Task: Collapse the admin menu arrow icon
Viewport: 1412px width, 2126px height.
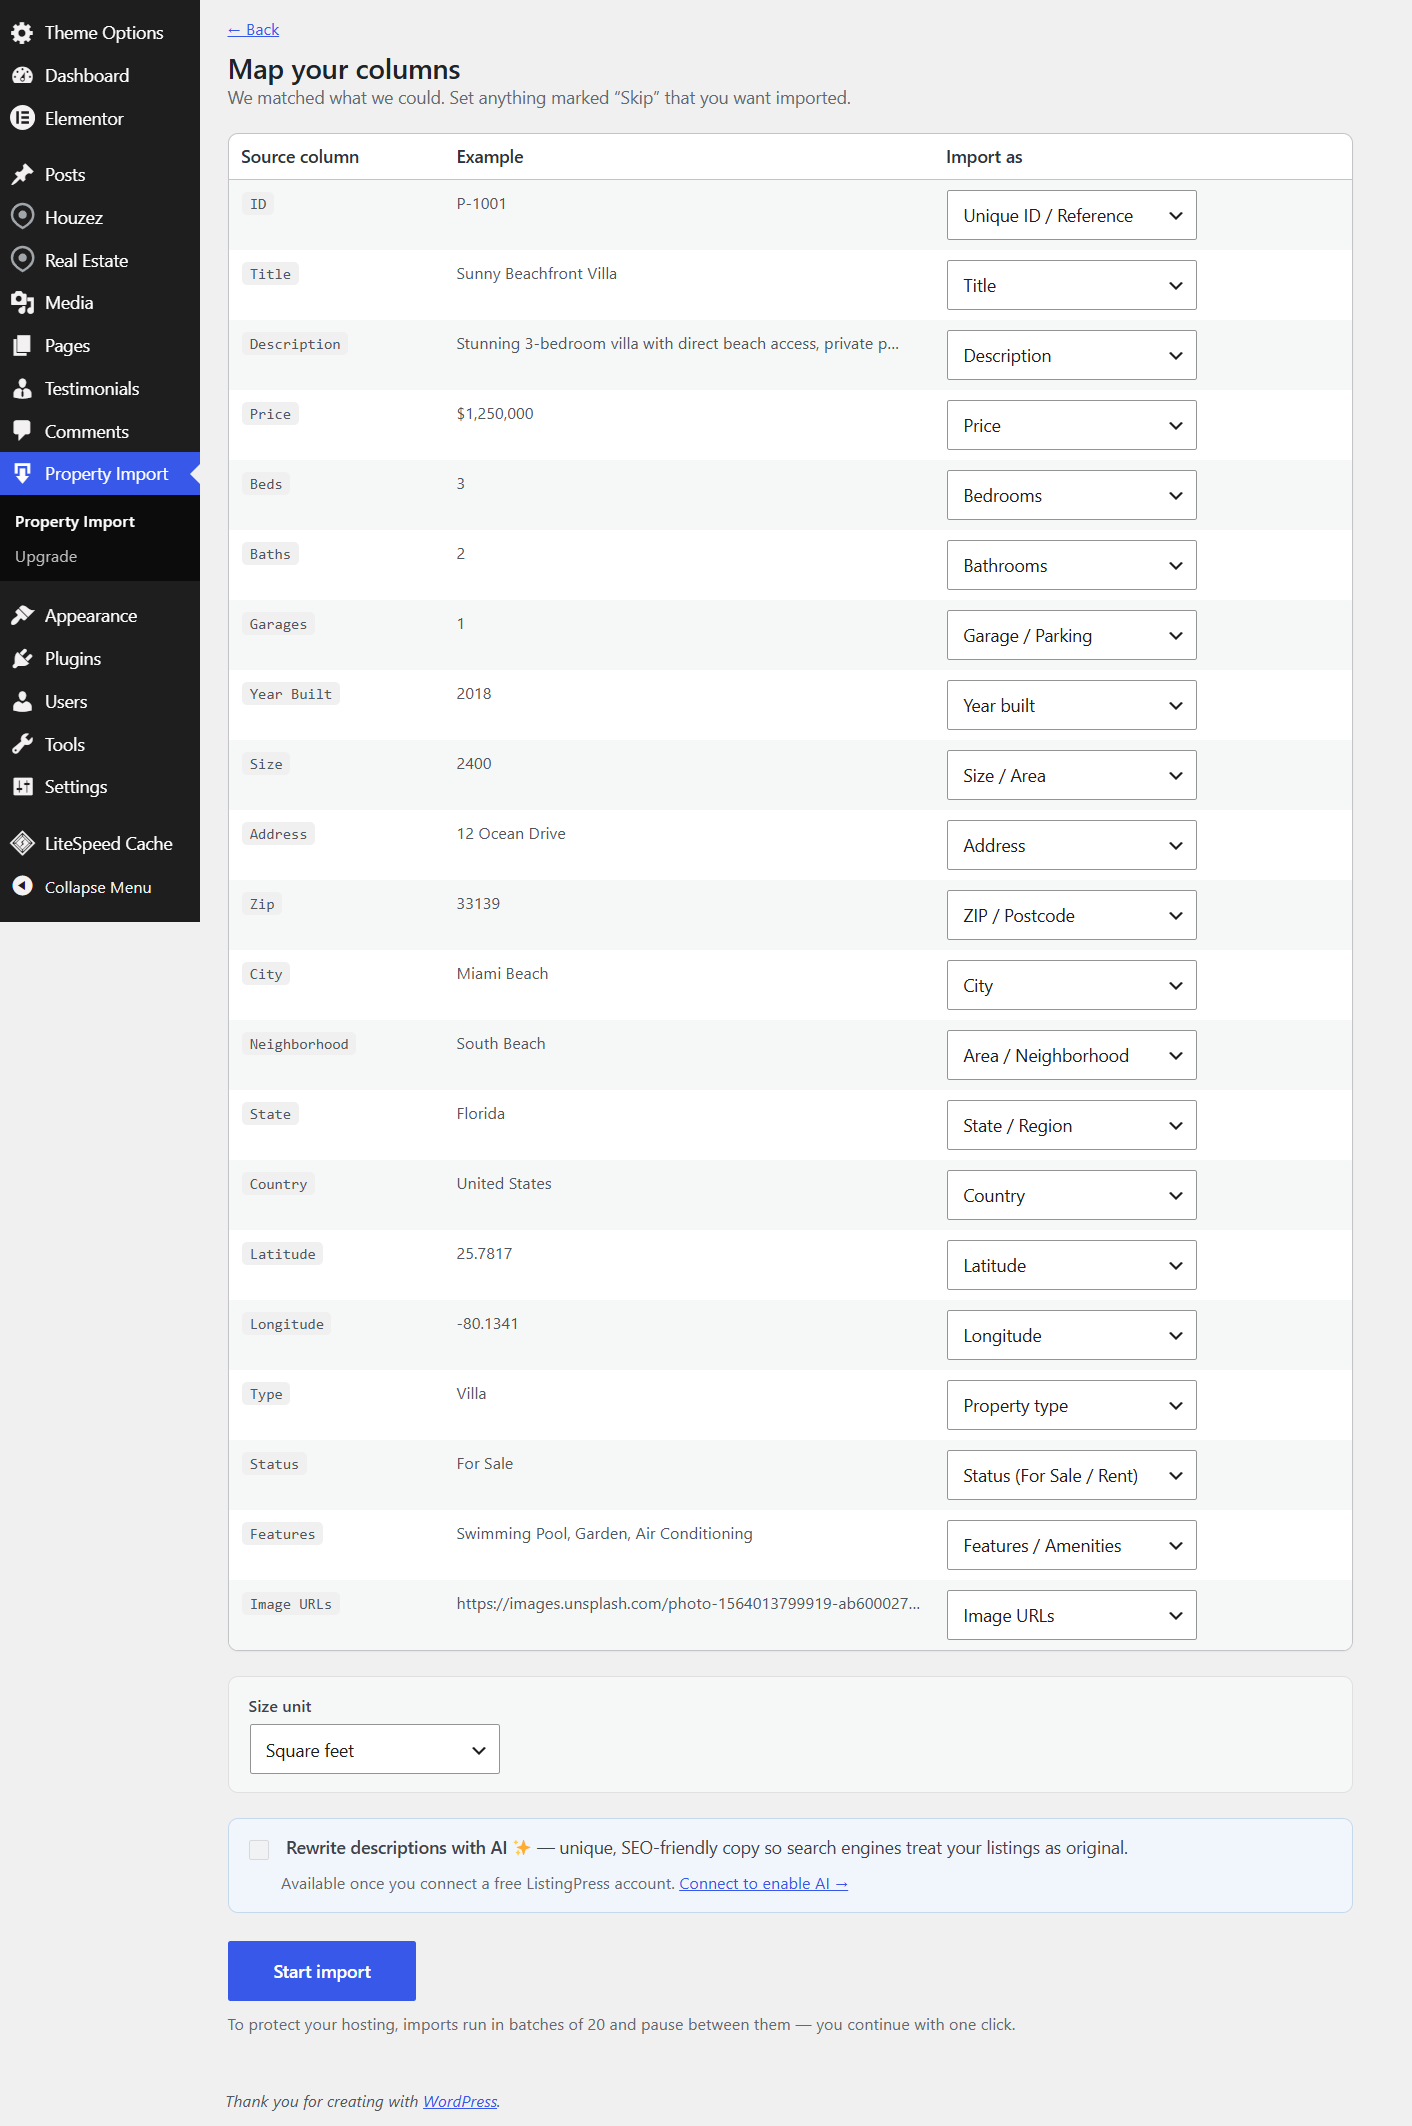Action: tap(22, 886)
